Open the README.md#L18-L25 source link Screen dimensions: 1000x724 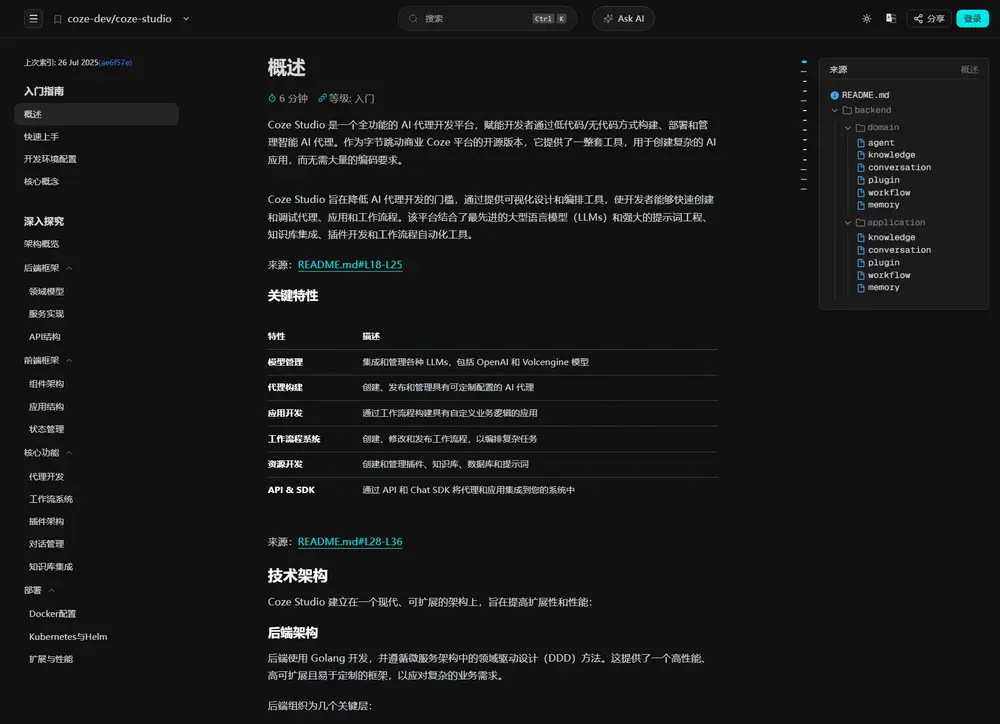[x=350, y=265]
